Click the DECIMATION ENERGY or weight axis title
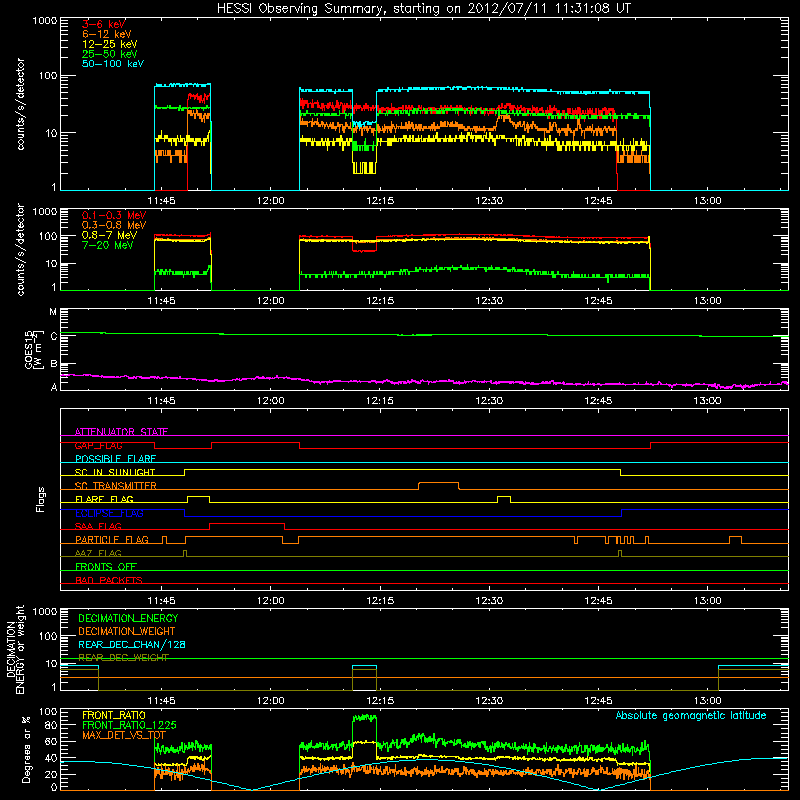800x800 pixels. [x=15, y=649]
